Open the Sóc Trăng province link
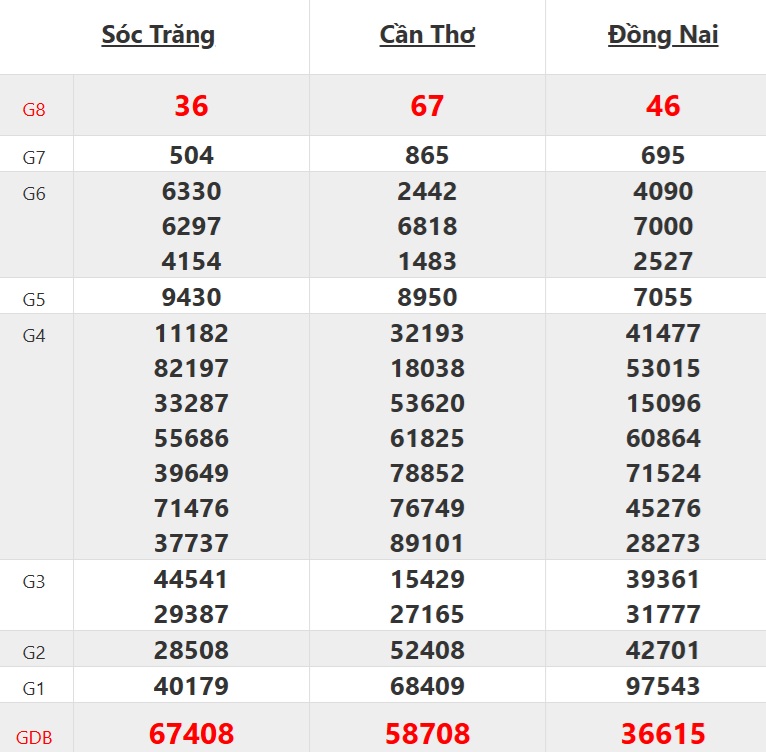Image resolution: width=766 pixels, height=752 pixels. pos(158,35)
